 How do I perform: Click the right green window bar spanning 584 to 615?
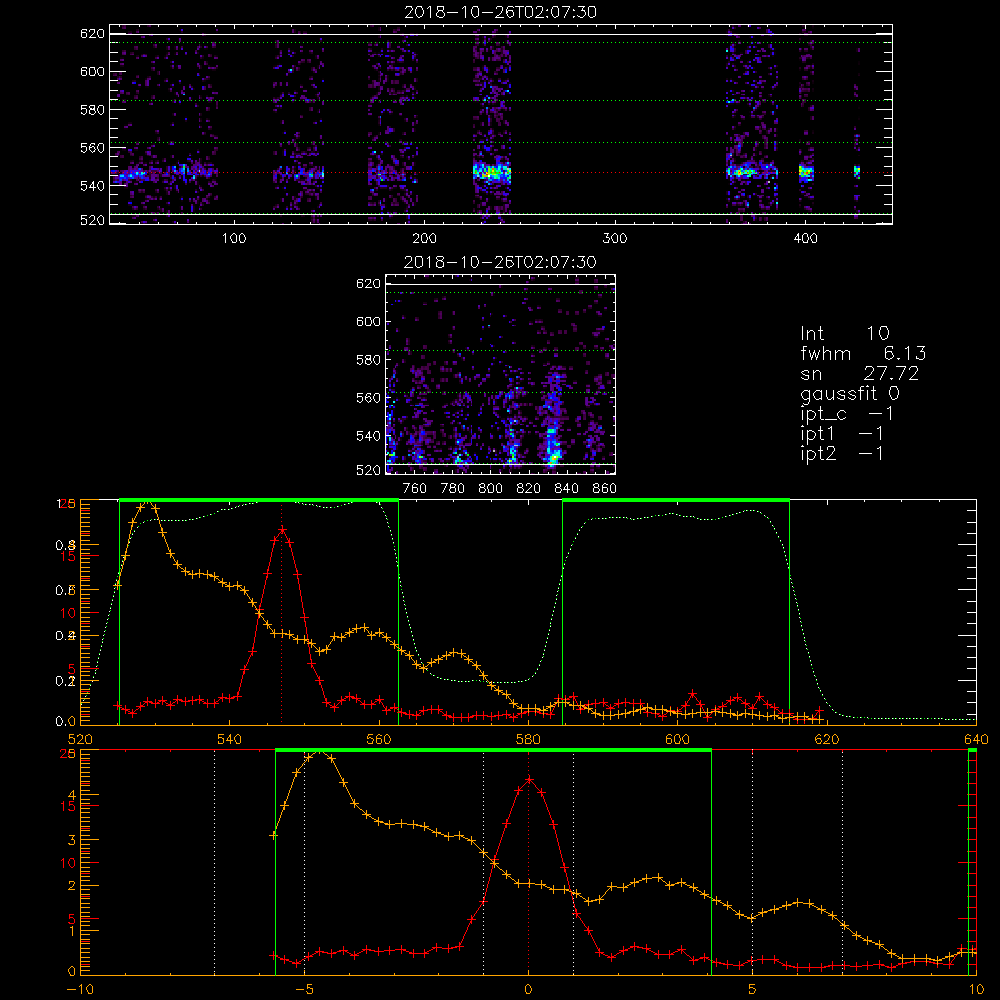[676, 500]
